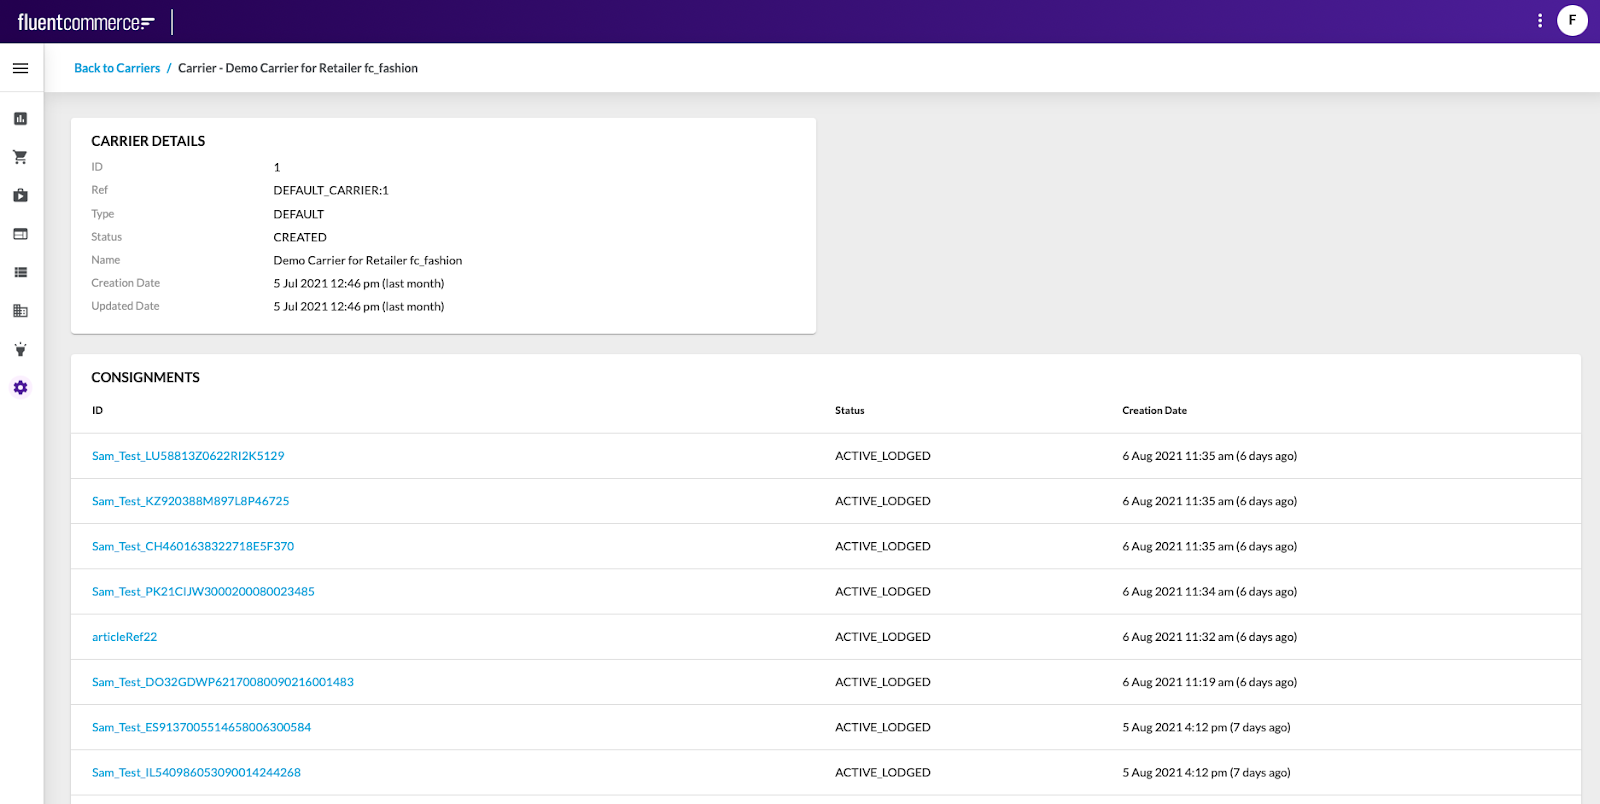Open consignment Sam_Test_IL5409860530900​14244268
This screenshot has height=804, width=1600.
(x=196, y=773)
